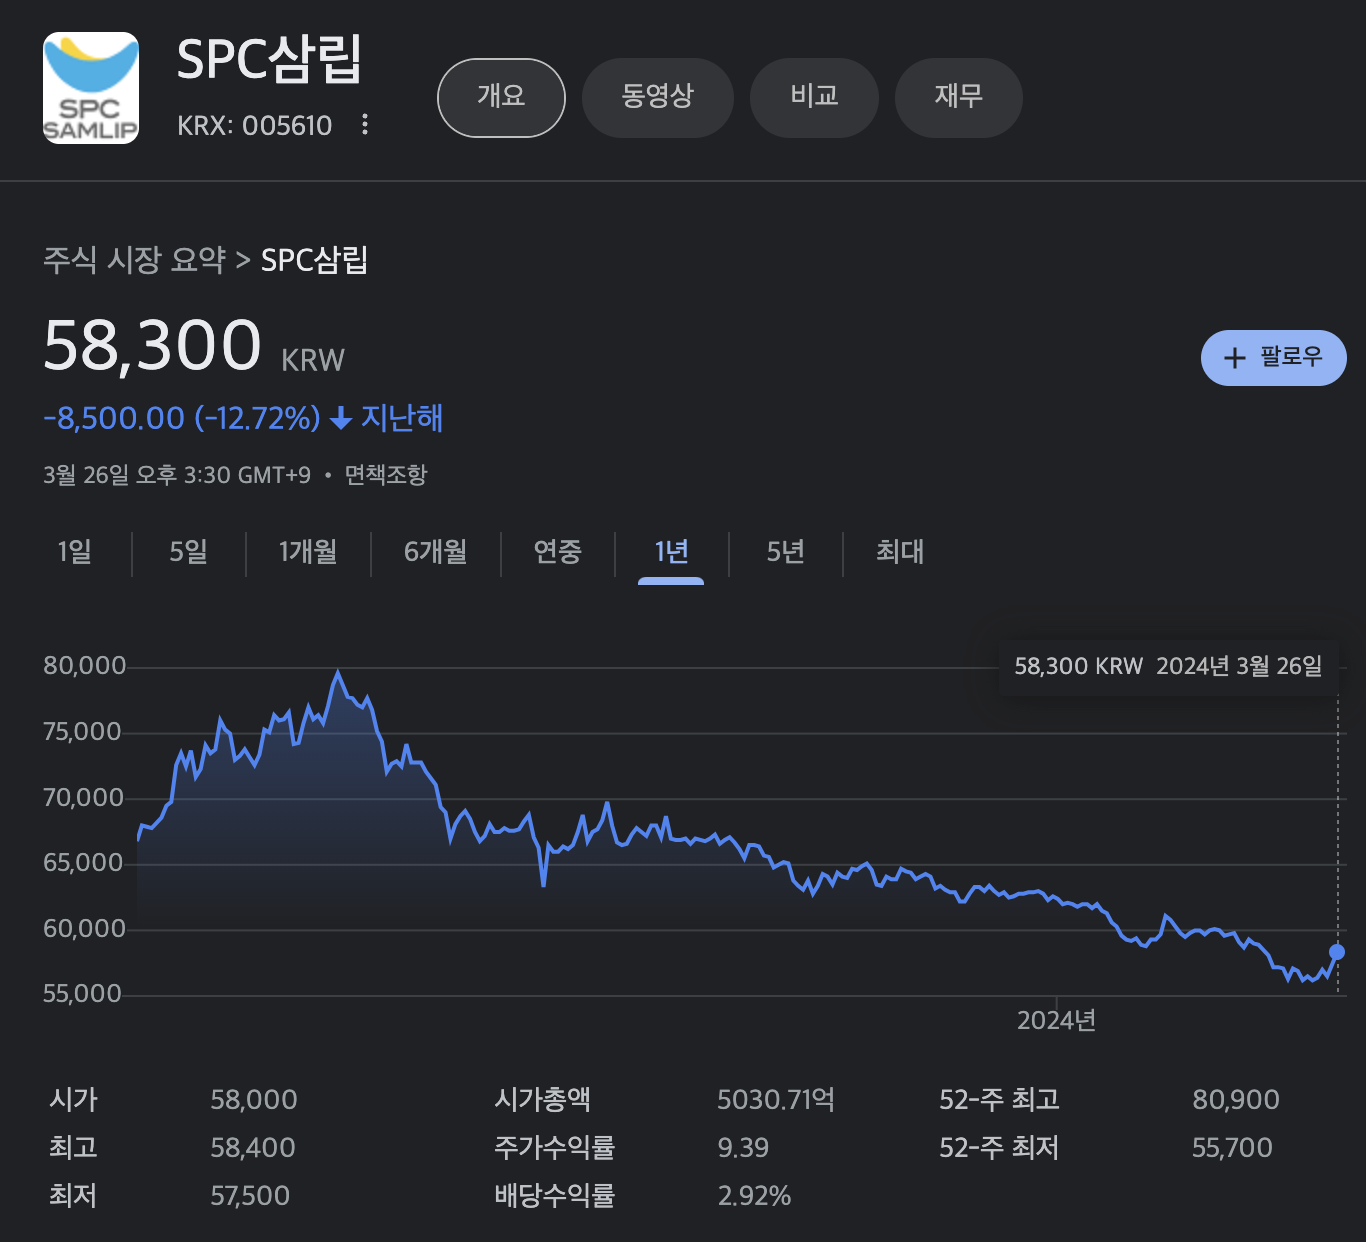Open the 비교 tab
Image resolution: width=1366 pixels, height=1242 pixels.
point(814,97)
